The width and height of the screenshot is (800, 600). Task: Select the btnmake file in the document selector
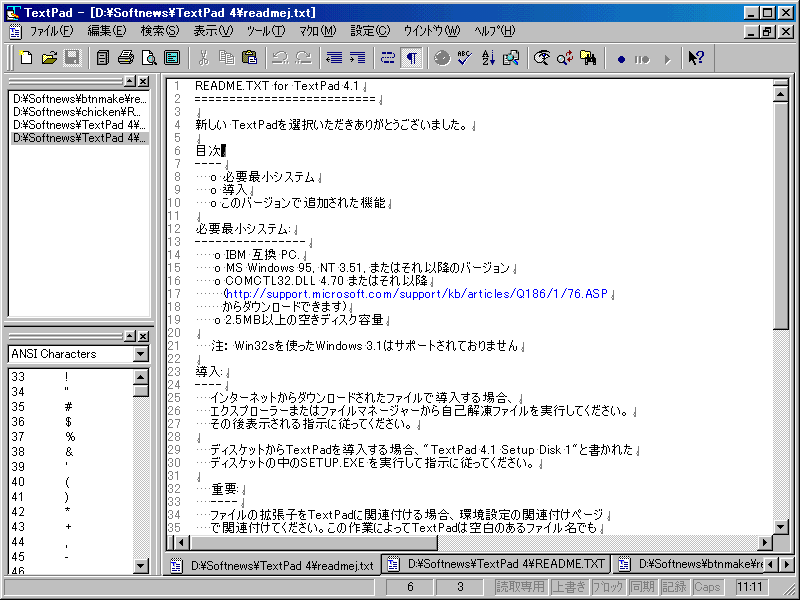[80, 98]
